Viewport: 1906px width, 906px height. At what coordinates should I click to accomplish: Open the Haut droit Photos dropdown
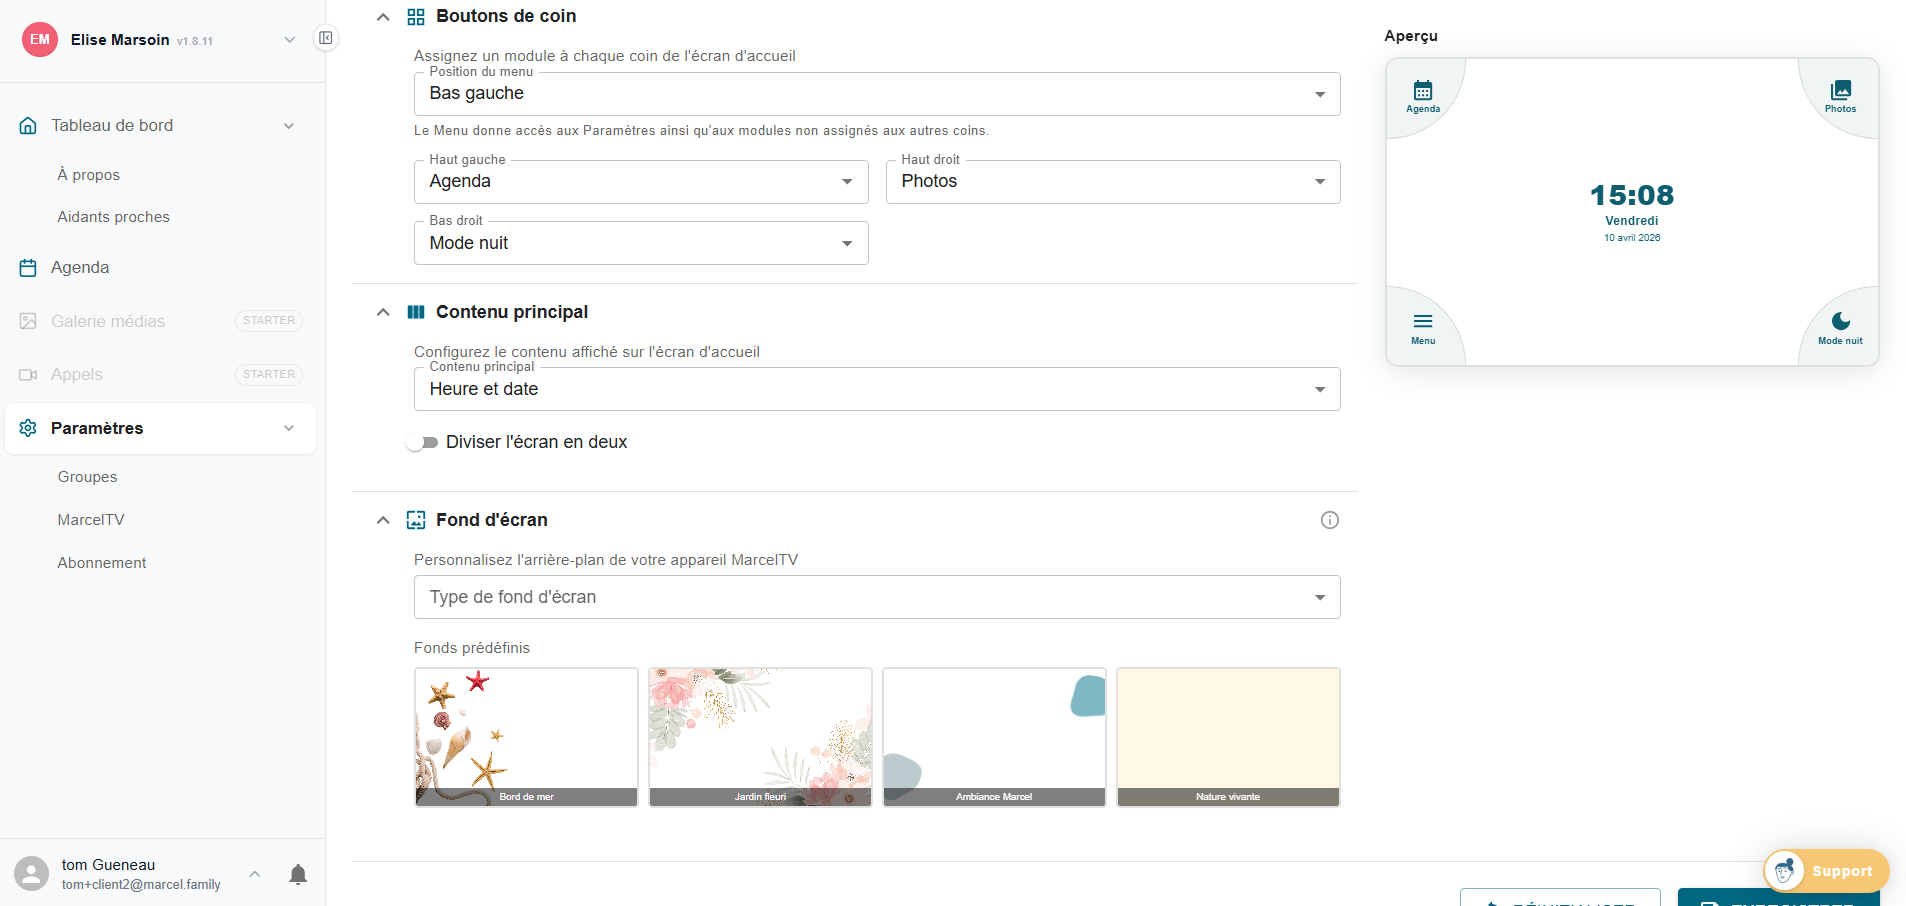tap(1112, 182)
